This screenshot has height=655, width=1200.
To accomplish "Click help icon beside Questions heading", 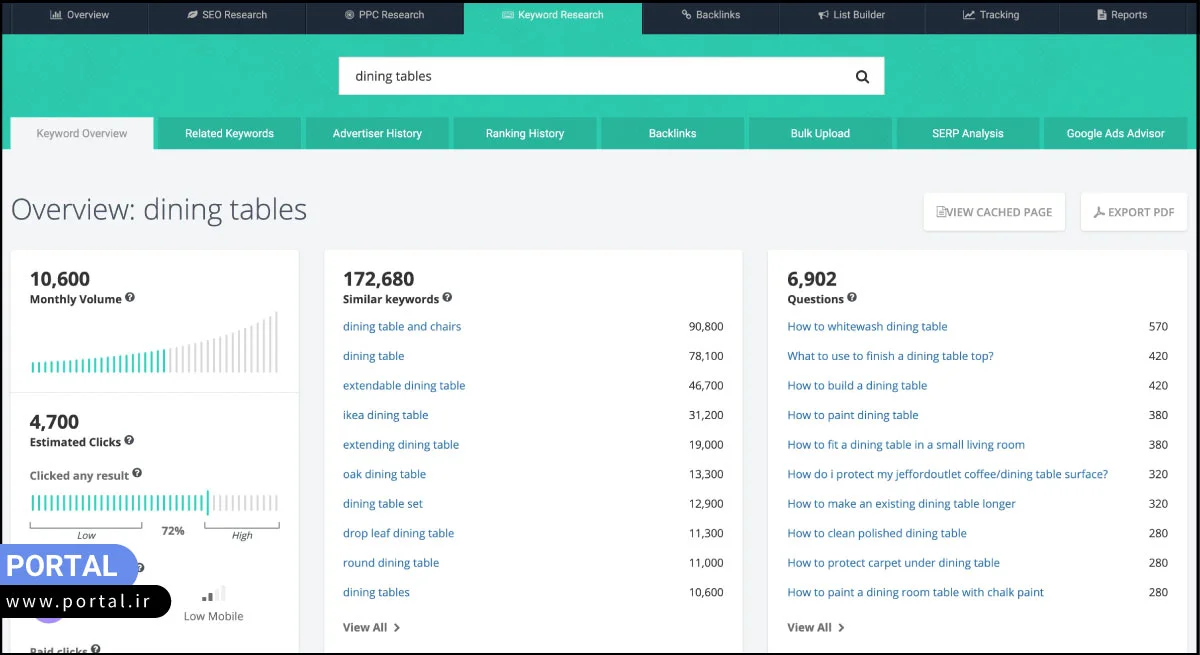I will [x=852, y=298].
